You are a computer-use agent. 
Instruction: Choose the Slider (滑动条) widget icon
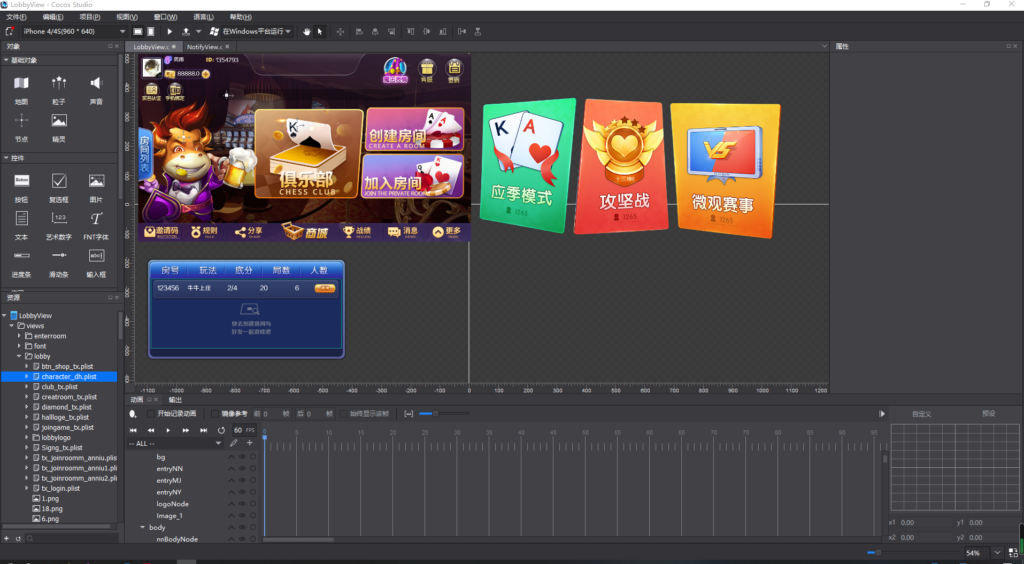(59, 257)
